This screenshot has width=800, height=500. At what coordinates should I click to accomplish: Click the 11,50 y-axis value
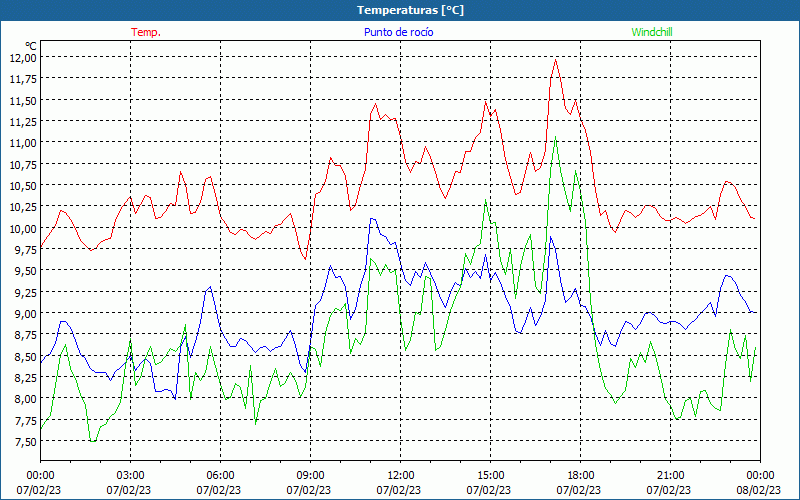pyautogui.click(x=23, y=101)
